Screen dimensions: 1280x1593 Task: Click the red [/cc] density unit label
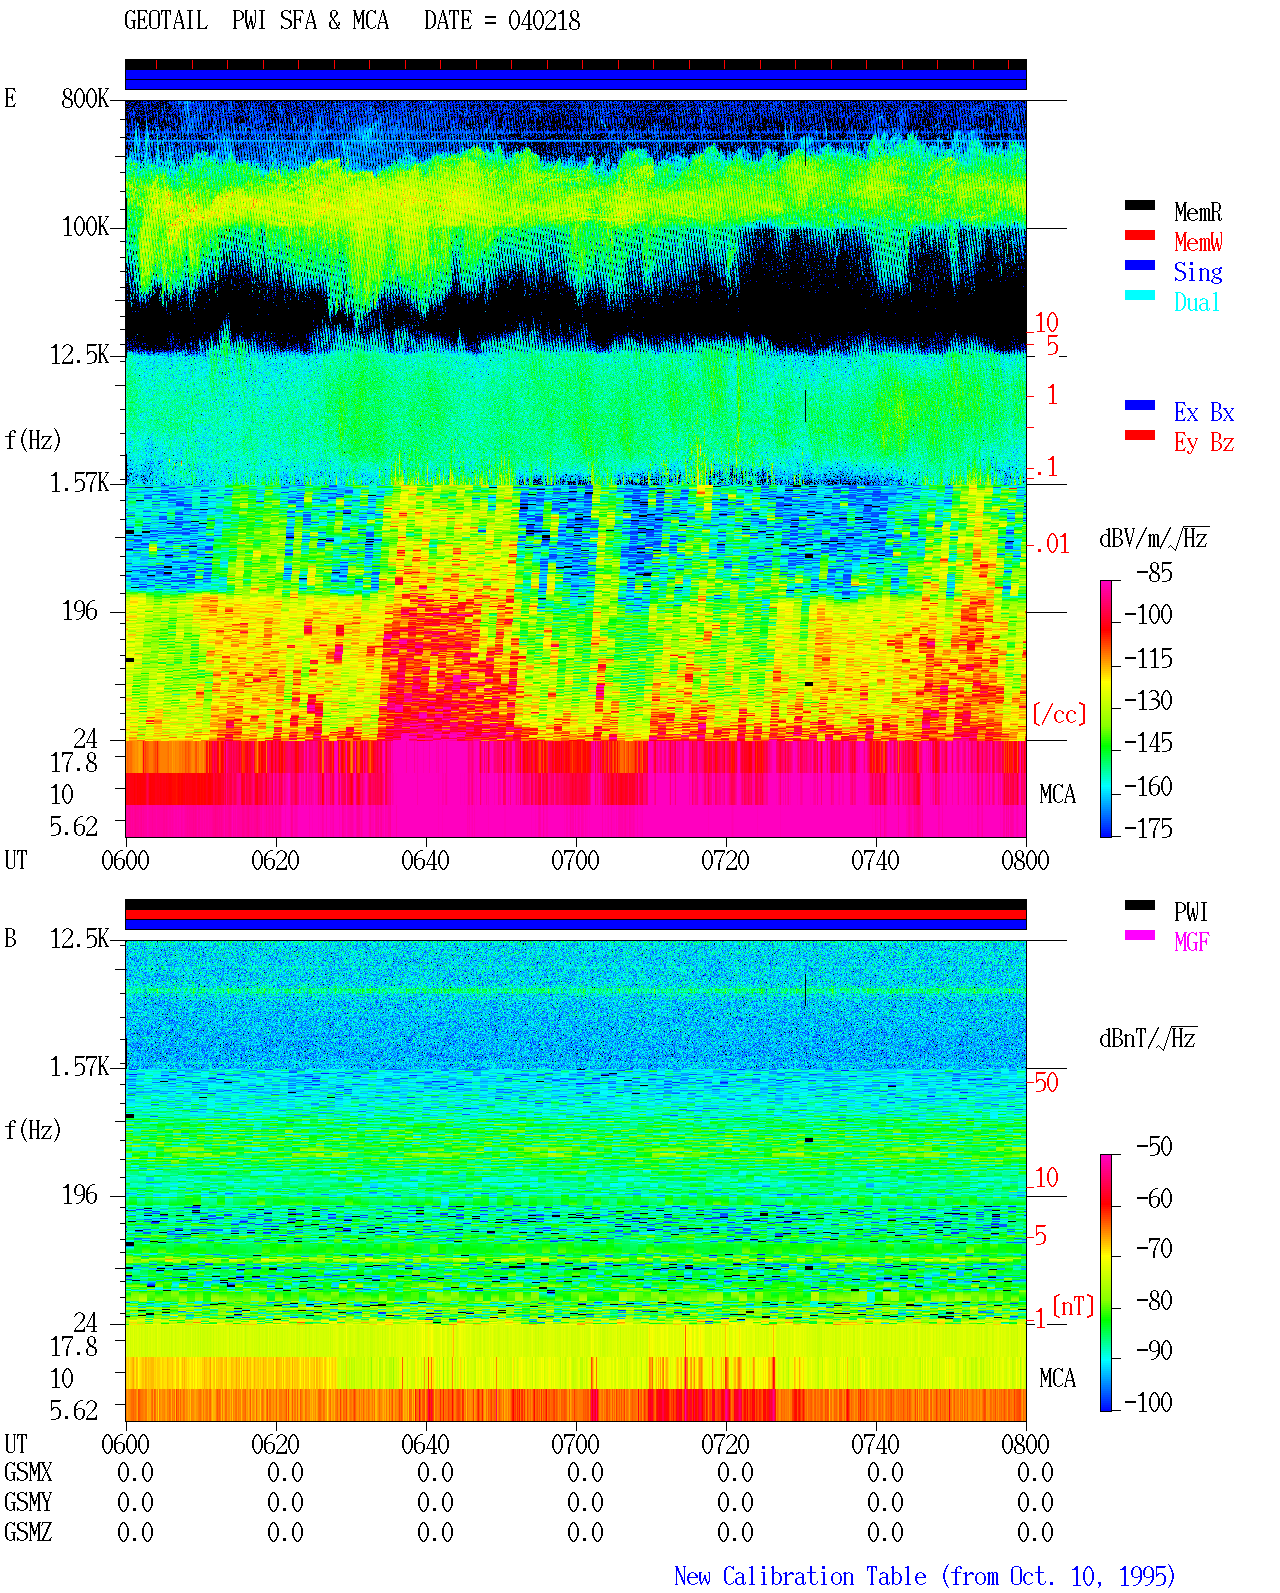pyautogui.click(x=1059, y=714)
